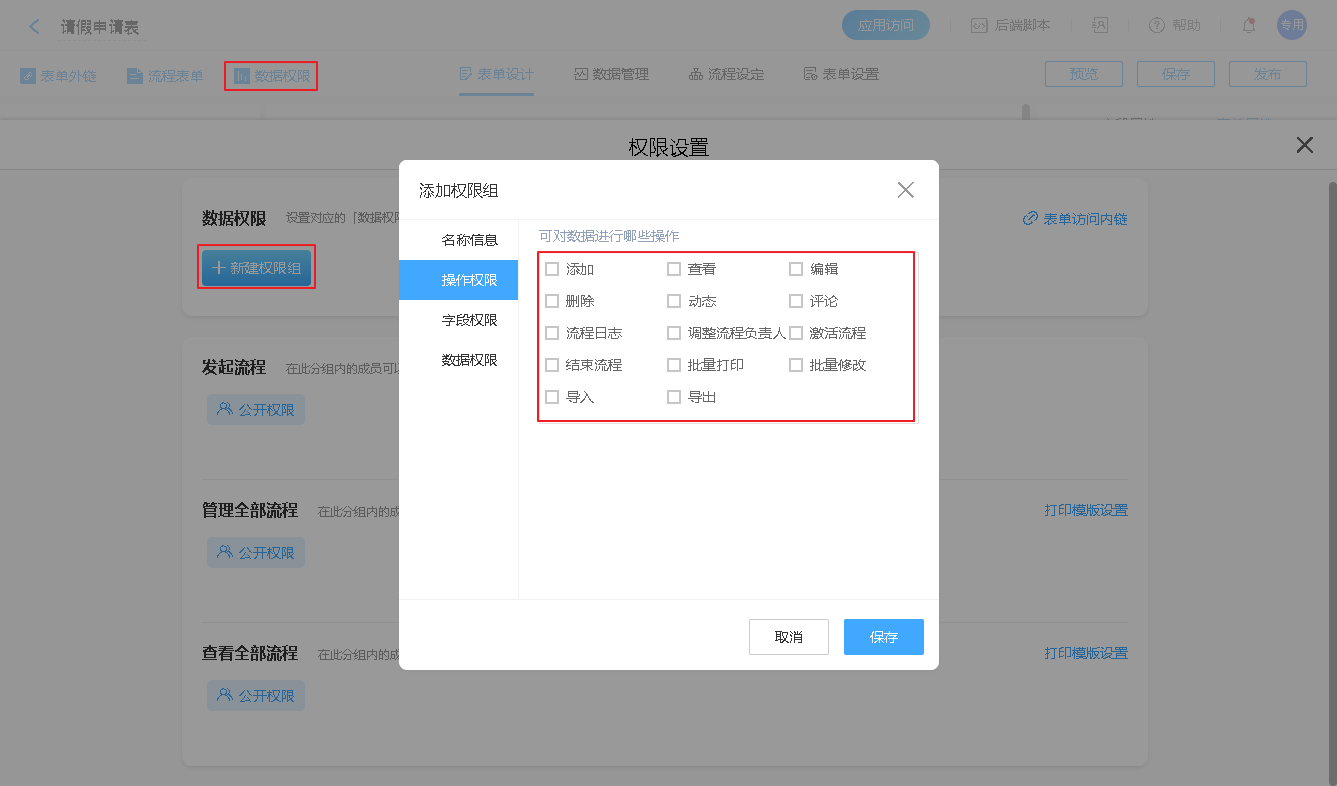The width and height of the screenshot is (1337, 786).
Task: Open the 帮助 help icon
Action: (x=1157, y=26)
